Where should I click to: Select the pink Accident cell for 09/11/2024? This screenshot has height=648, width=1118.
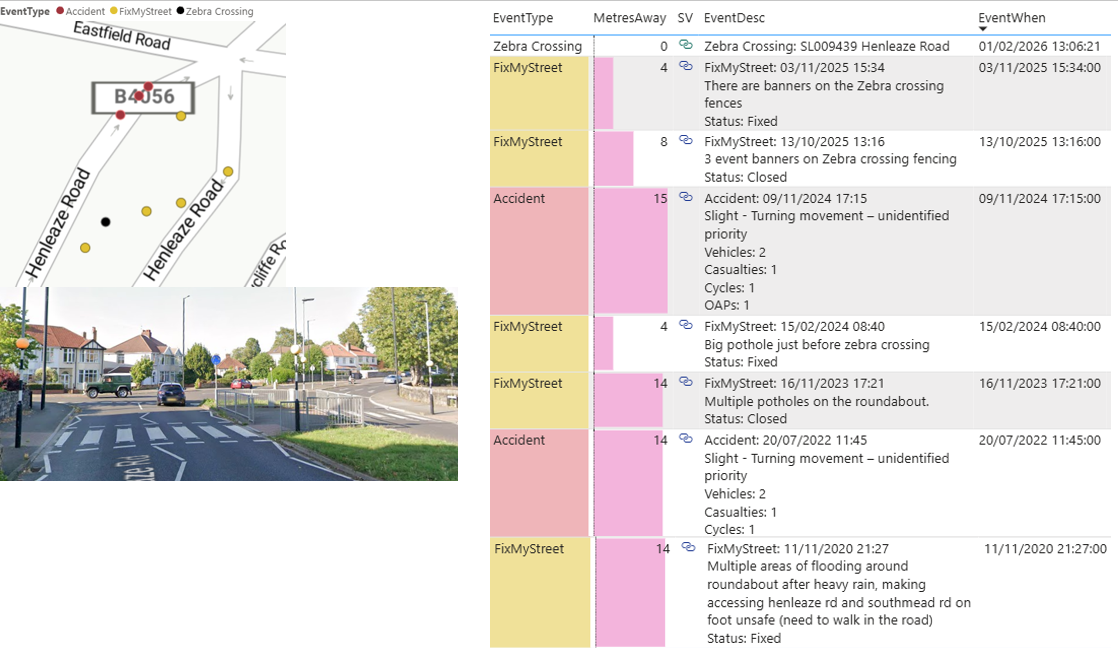pyautogui.click(x=540, y=250)
